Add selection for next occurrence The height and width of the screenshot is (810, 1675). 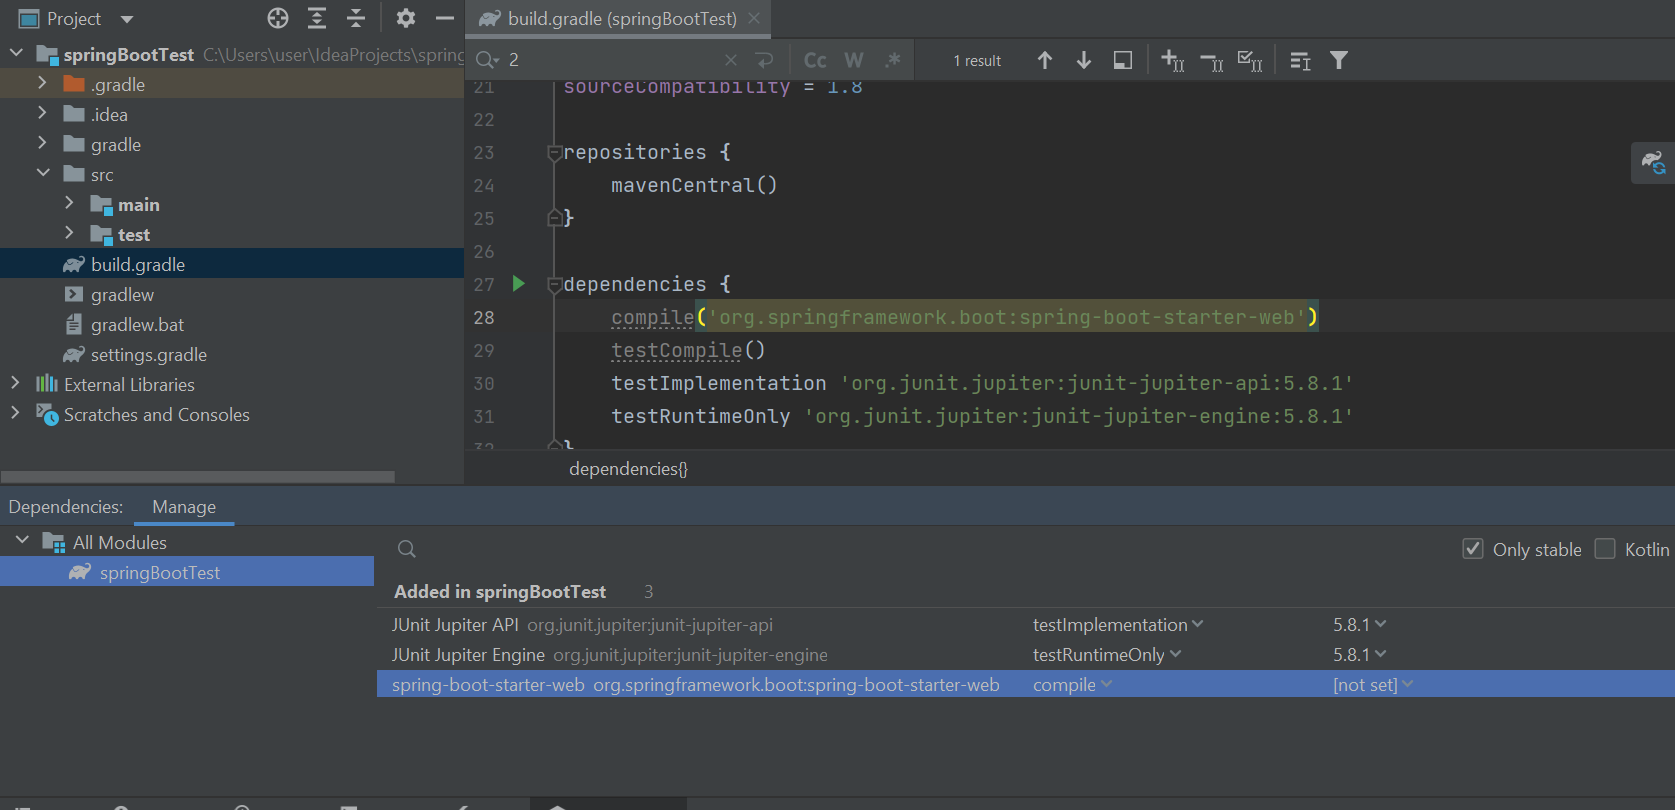click(1172, 61)
